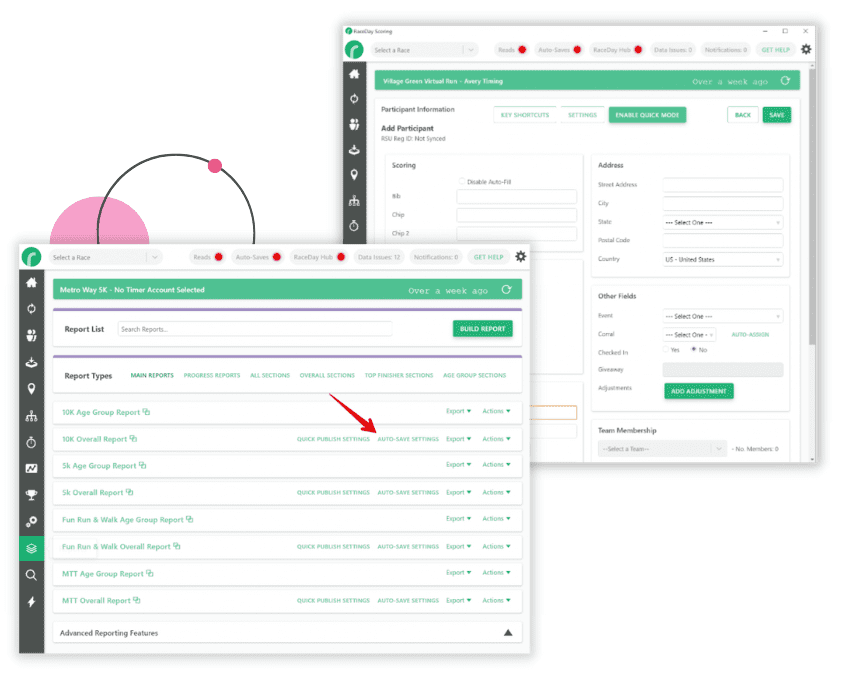
Task: Click the Key Shortcuts button
Action: [x=525, y=115]
